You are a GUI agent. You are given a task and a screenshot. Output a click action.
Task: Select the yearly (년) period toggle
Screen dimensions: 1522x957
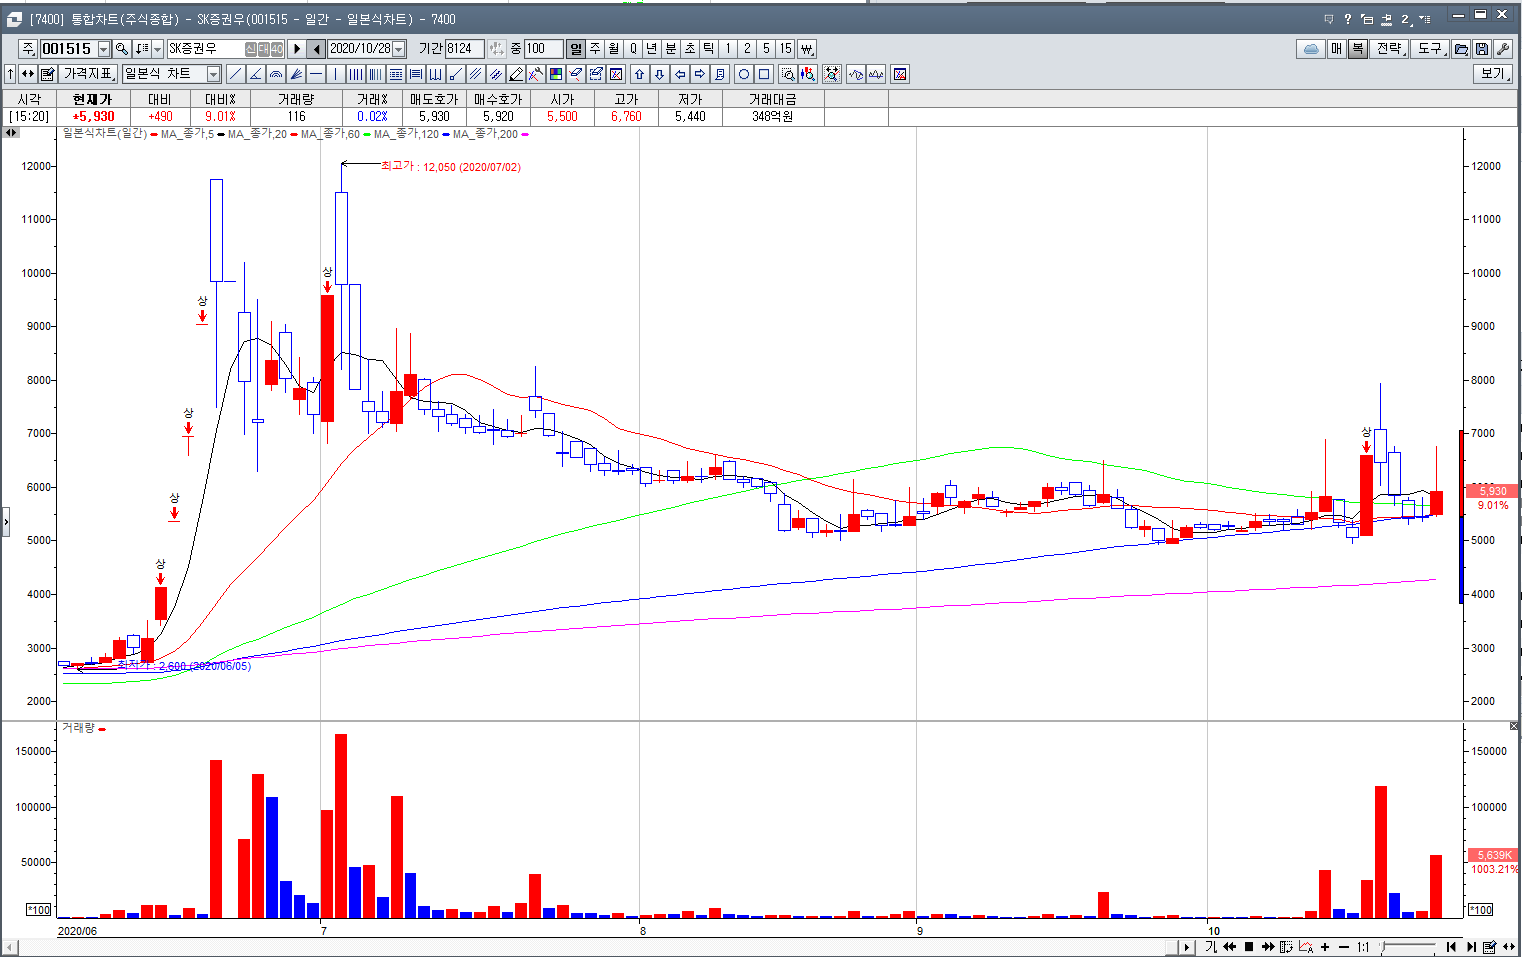coord(652,48)
